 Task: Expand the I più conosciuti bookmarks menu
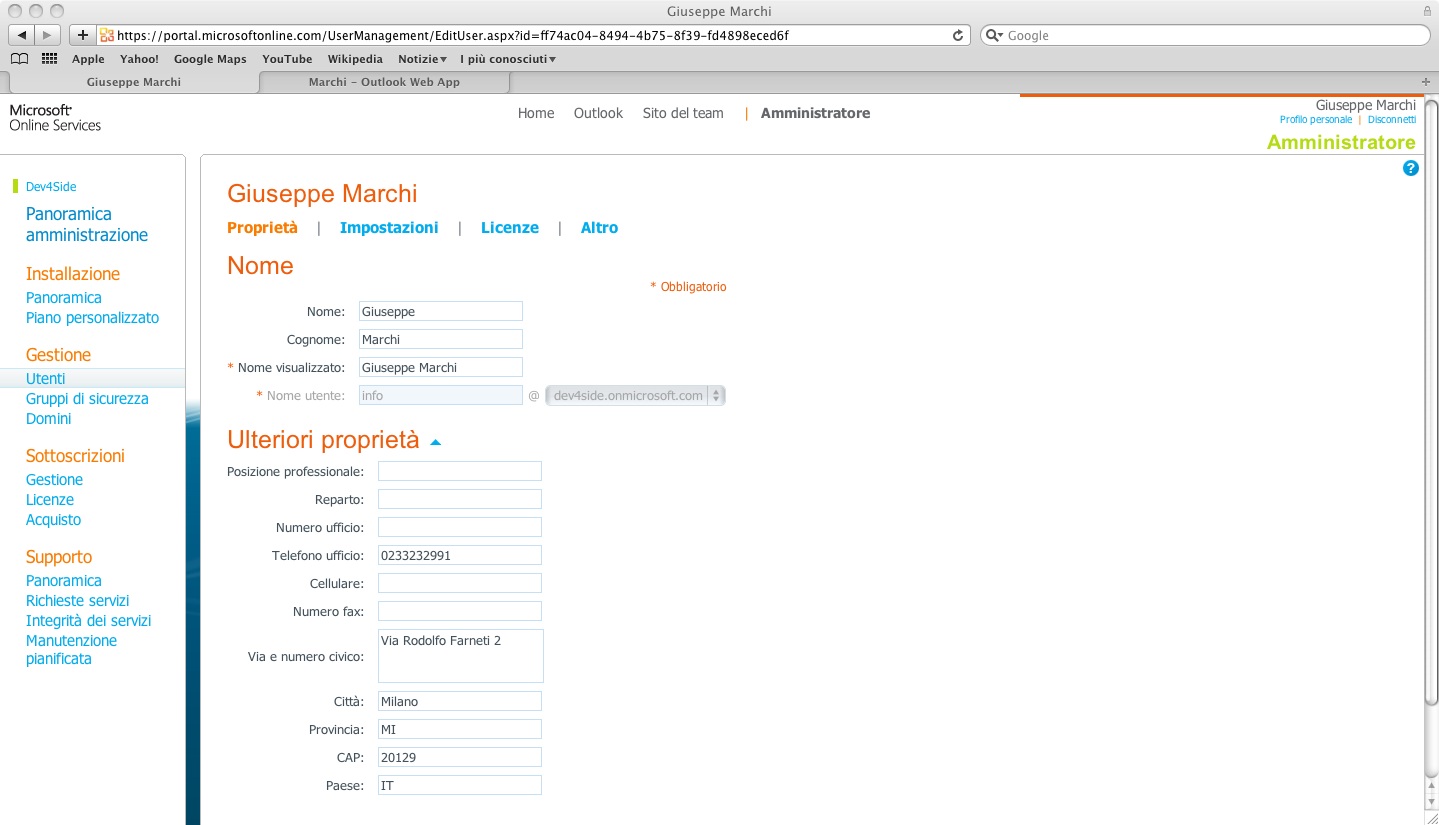tap(507, 59)
